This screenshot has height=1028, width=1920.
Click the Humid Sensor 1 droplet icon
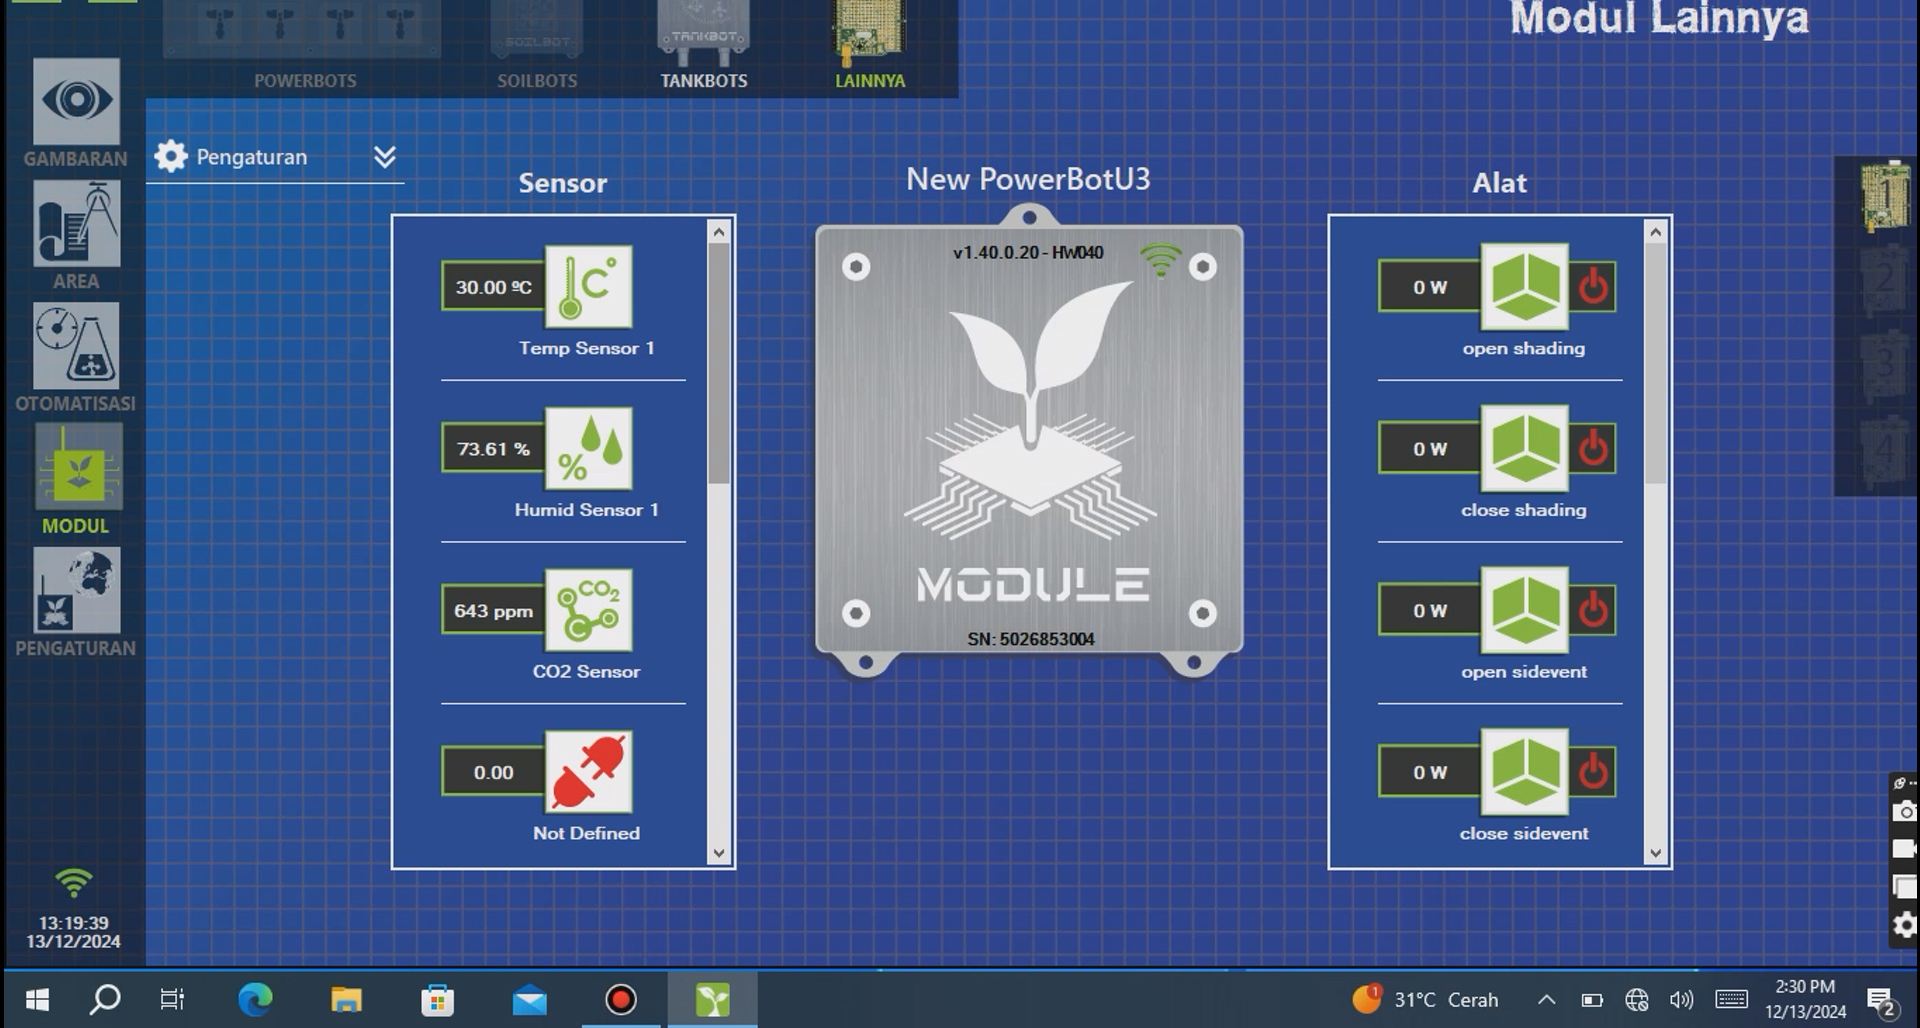click(x=588, y=449)
